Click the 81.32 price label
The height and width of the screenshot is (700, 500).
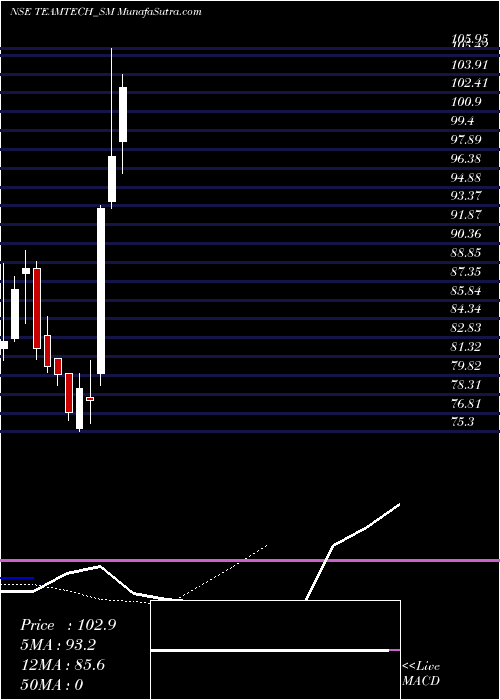[467, 347]
